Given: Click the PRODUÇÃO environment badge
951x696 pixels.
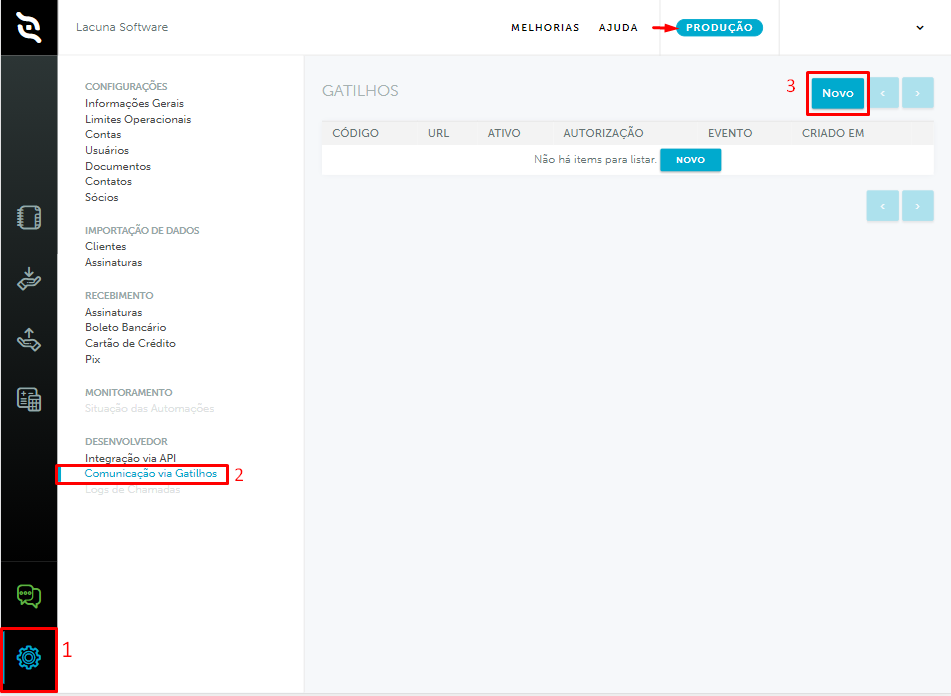Looking at the screenshot, I should (719, 28).
